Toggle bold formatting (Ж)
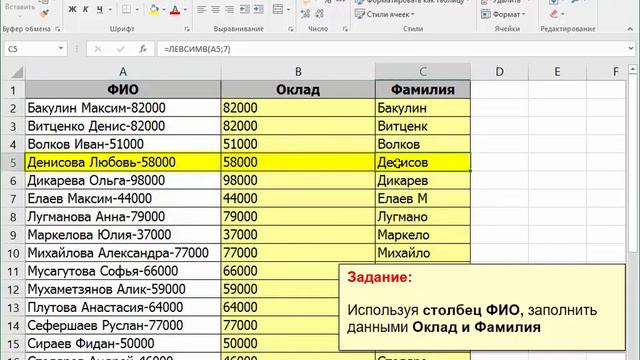This screenshot has width=640, height=360. (x=72, y=9)
